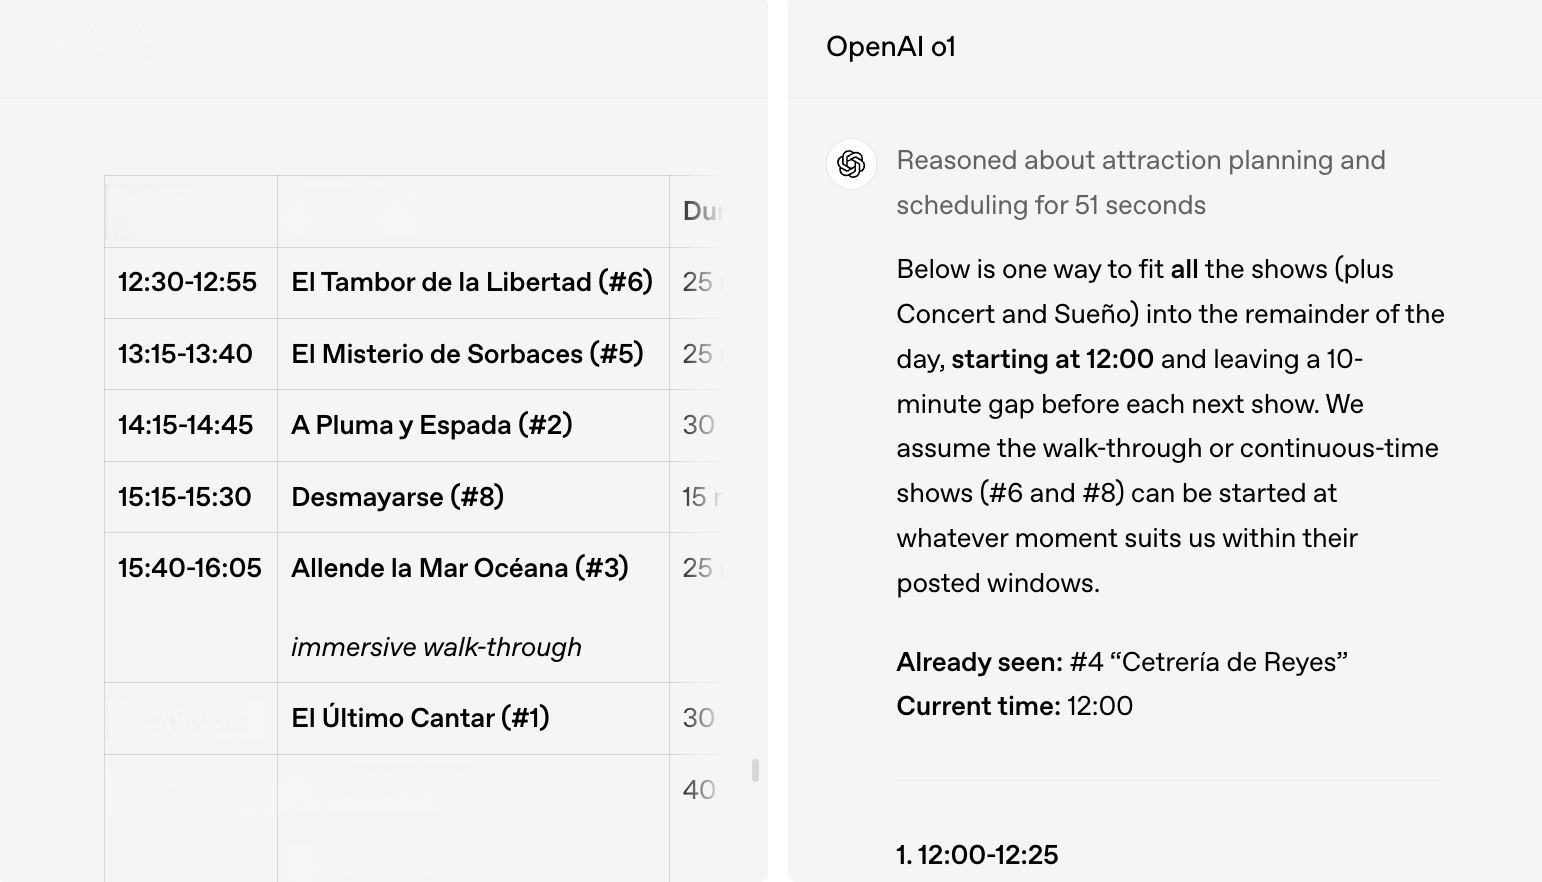Click the 'Already seen' line in response
Image resolution: width=1542 pixels, height=882 pixels.
[1122, 662]
